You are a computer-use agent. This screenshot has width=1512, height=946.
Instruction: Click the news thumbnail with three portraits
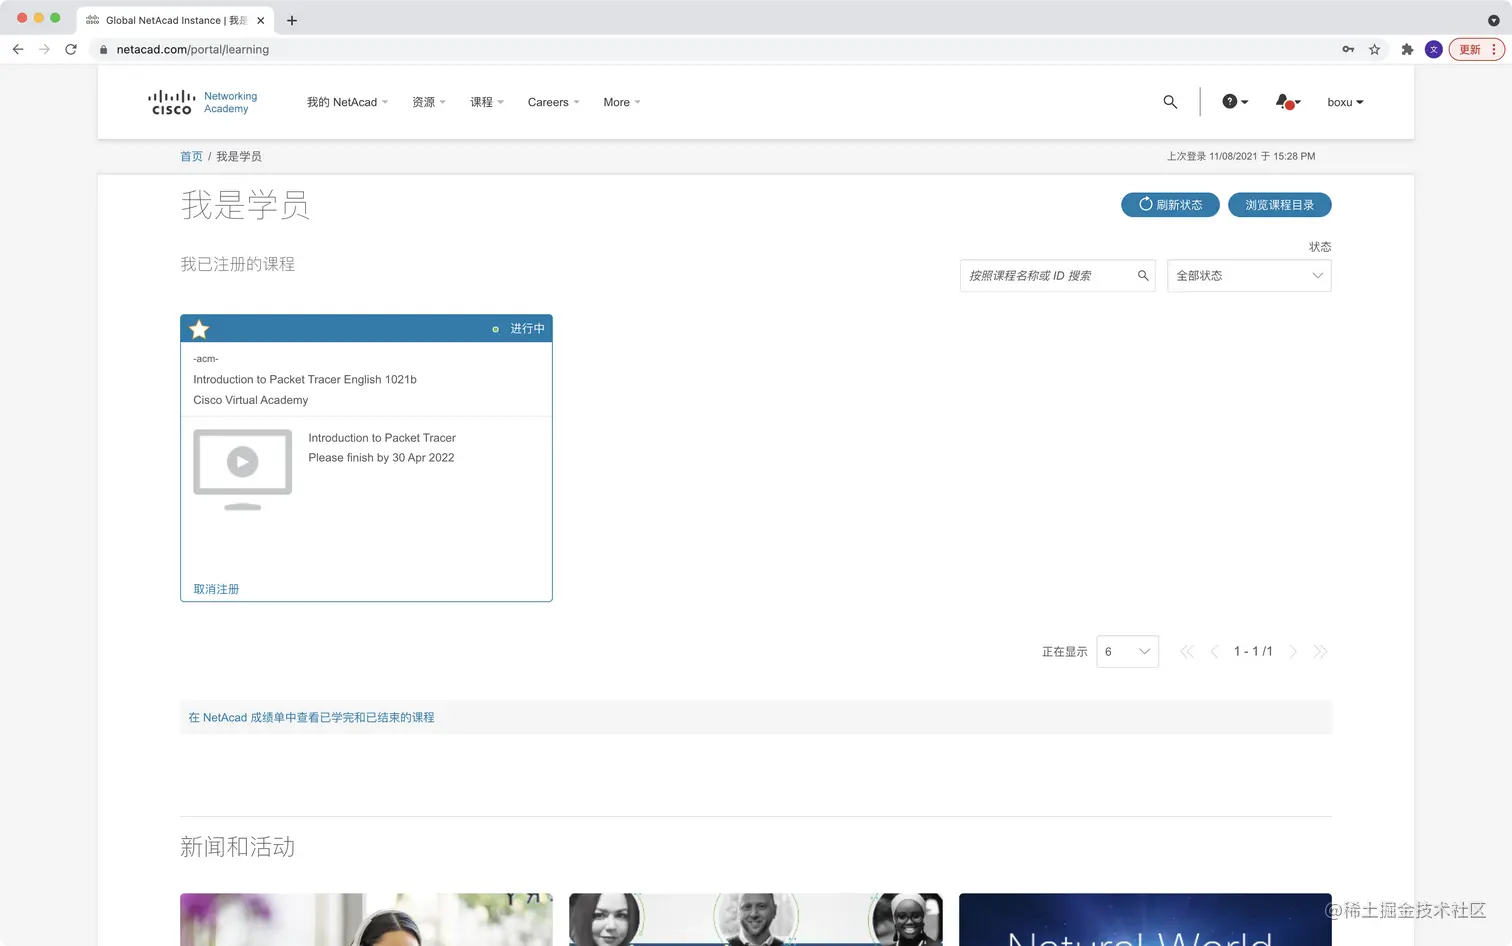coord(755,920)
